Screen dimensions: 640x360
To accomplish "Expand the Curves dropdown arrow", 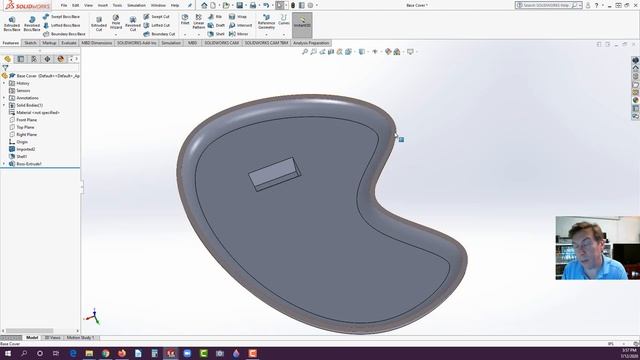I will (284, 34).
